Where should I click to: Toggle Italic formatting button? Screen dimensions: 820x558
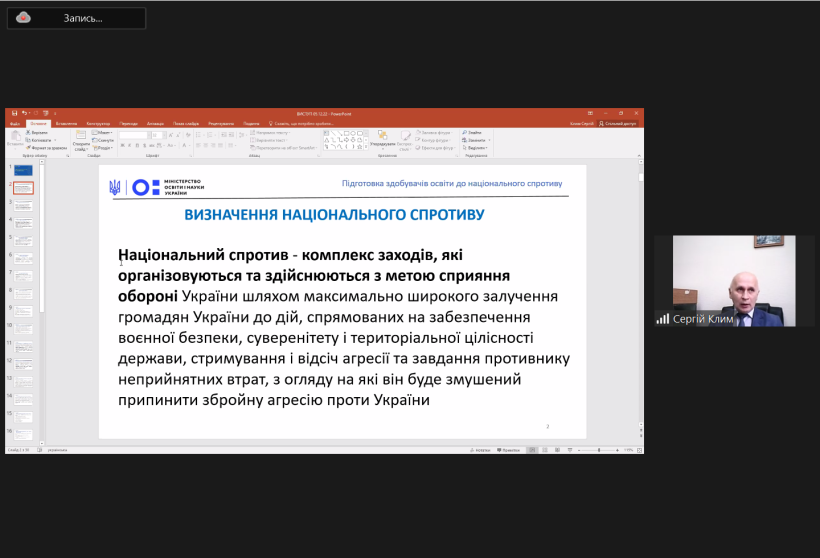click(x=130, y=145)
